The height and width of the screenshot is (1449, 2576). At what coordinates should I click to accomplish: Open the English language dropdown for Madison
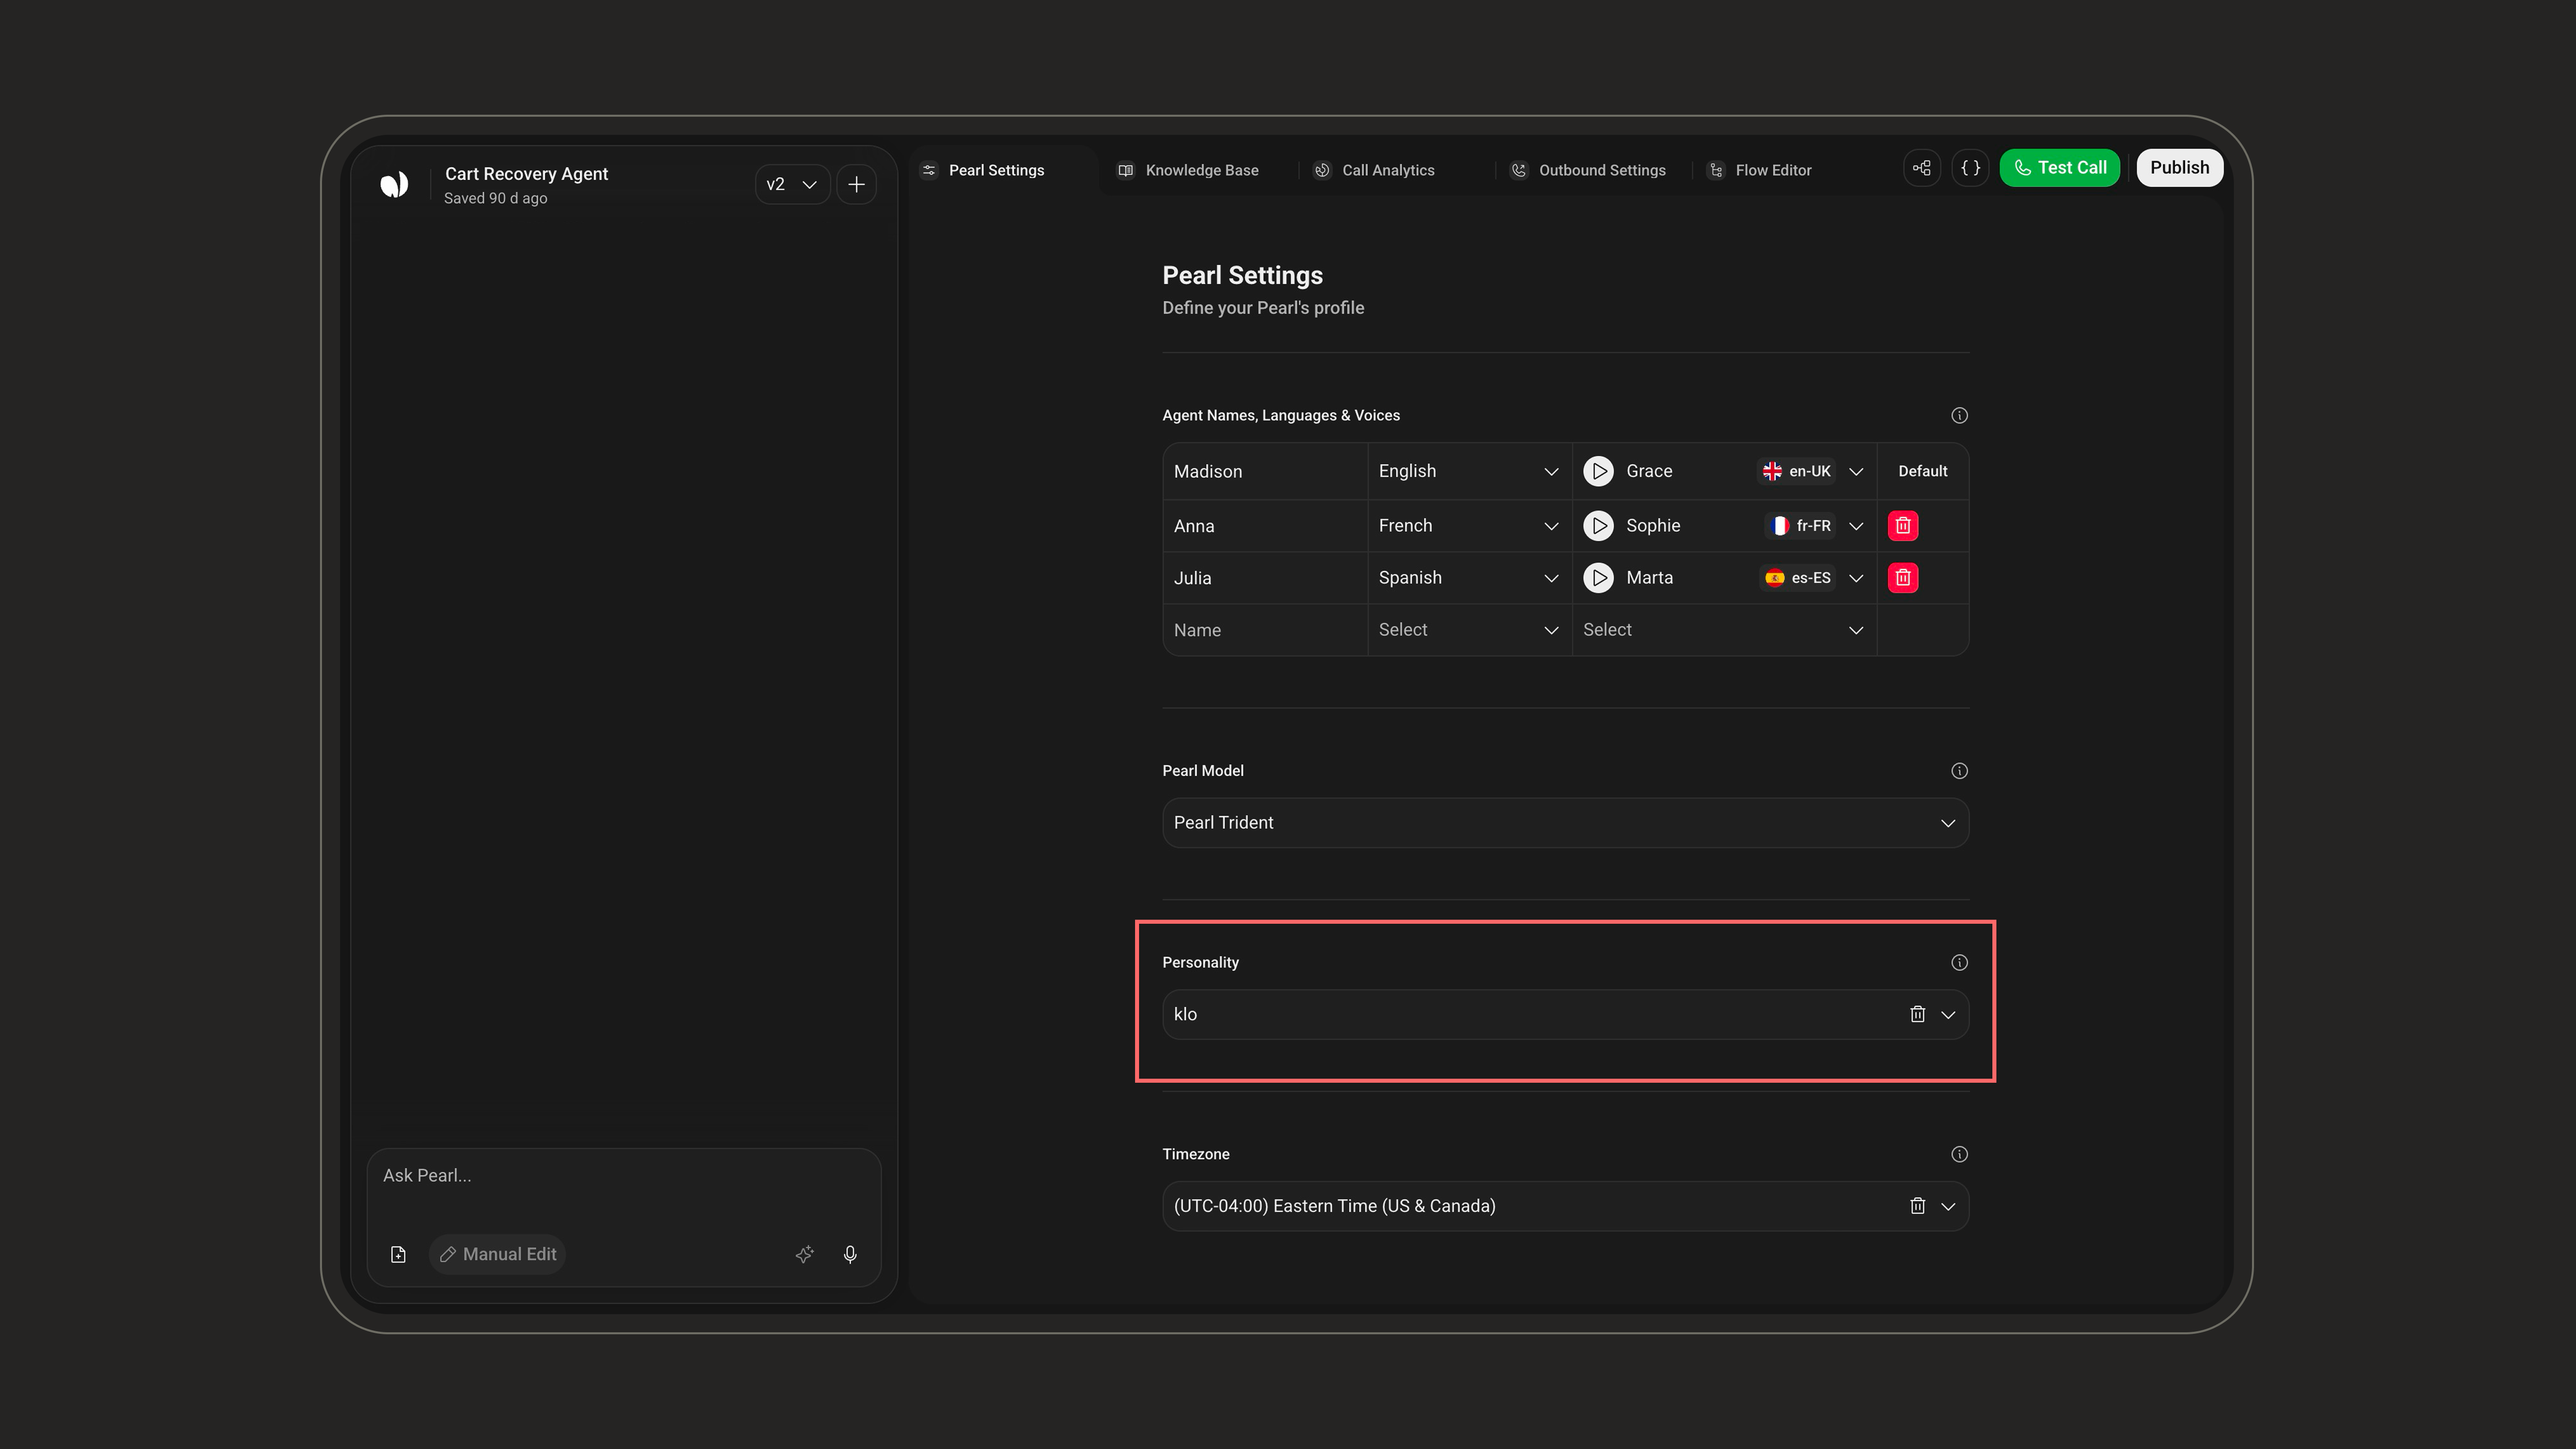[x=1469, y=471]
